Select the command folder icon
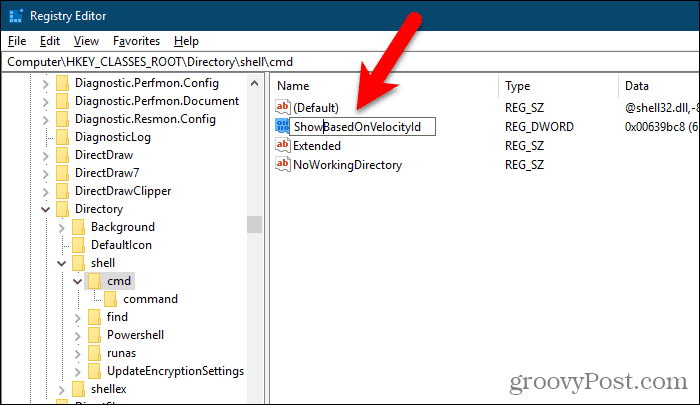Viewport: 700px width, 405px height. click(x=111, y=299)
